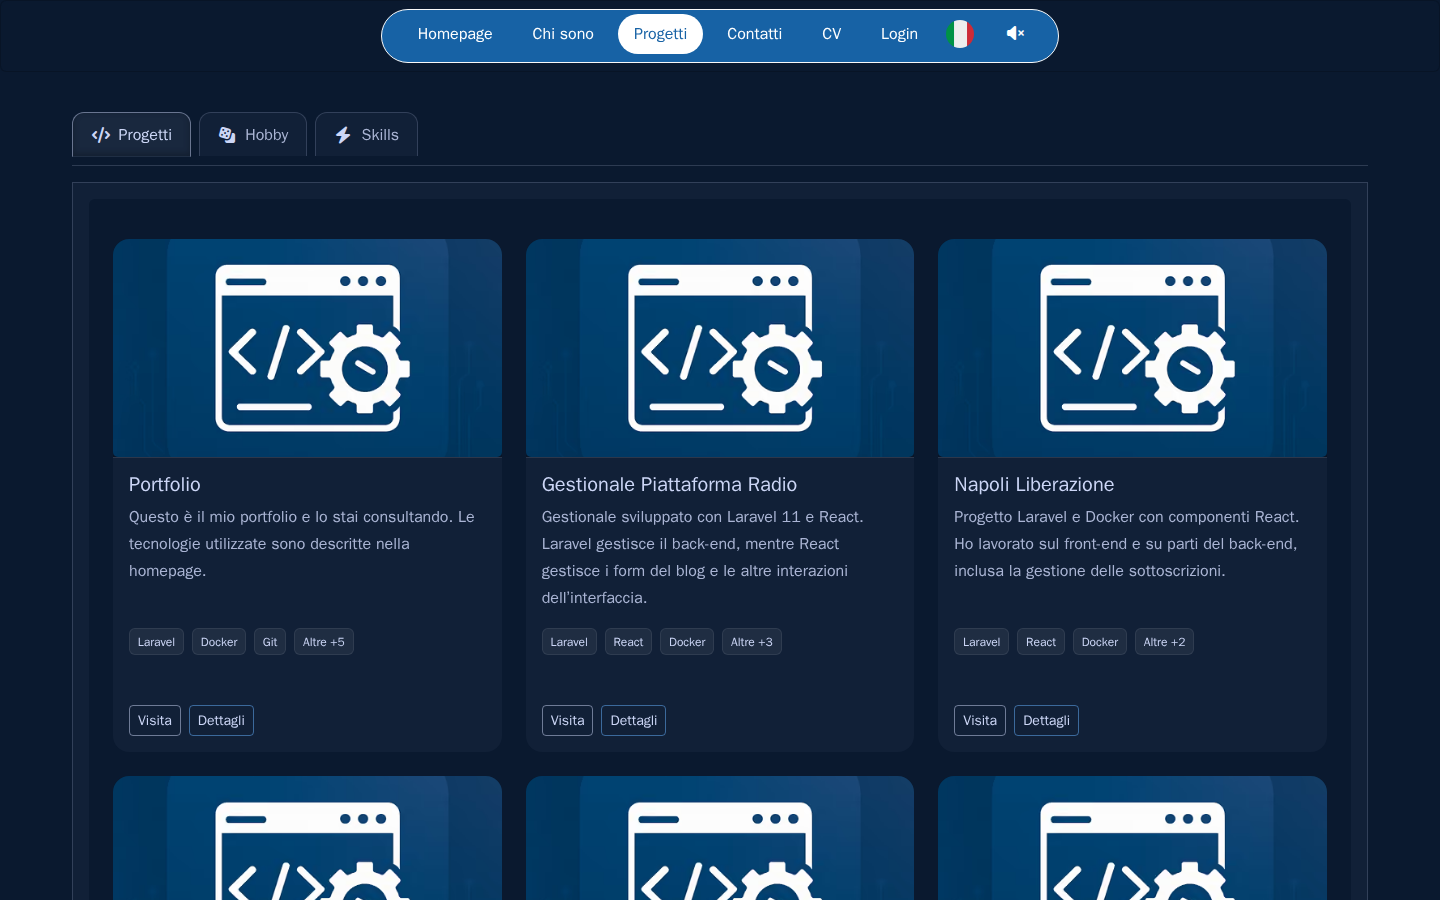Click Laravel tag on Napoli Liberazione card
The width and height of the screenshot is (1440, 900).
[x=981, y=642]
